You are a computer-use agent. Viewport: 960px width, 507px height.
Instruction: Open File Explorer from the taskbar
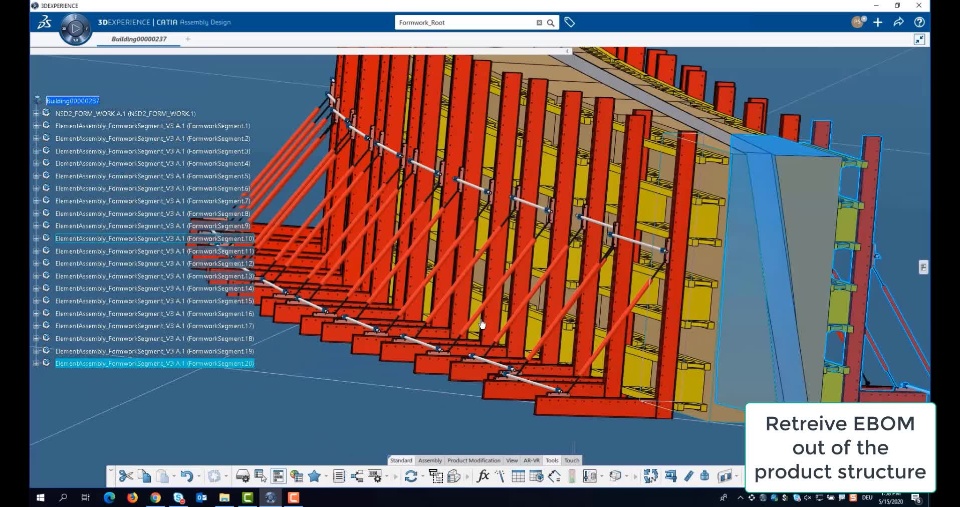click(x=224, y=498)
